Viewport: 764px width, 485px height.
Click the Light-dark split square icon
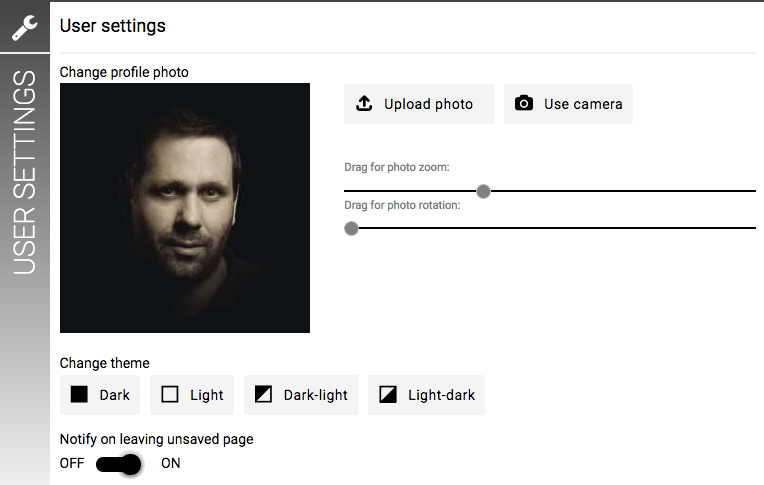tap(388, 394)
